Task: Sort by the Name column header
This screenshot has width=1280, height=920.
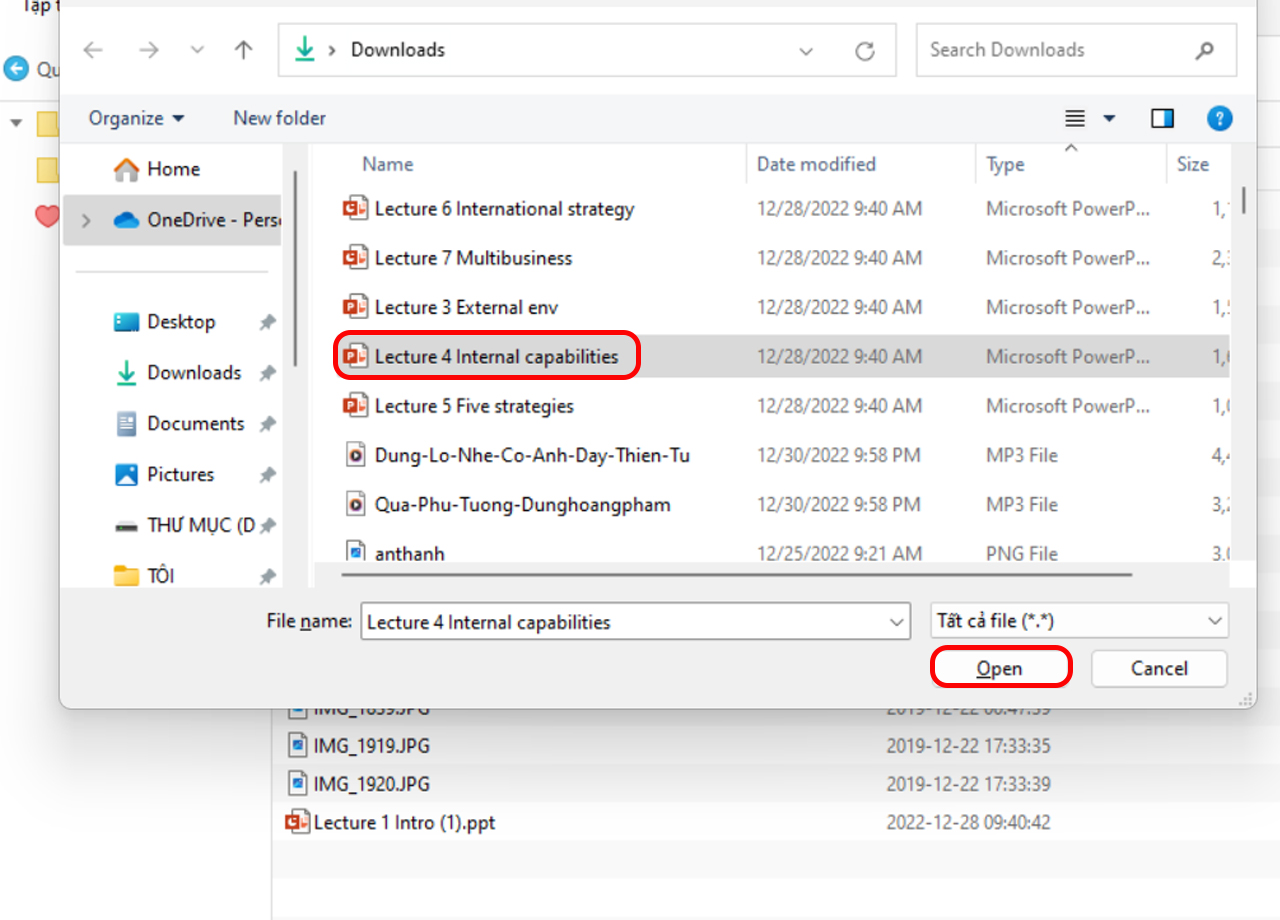Action: coord(388,164)
